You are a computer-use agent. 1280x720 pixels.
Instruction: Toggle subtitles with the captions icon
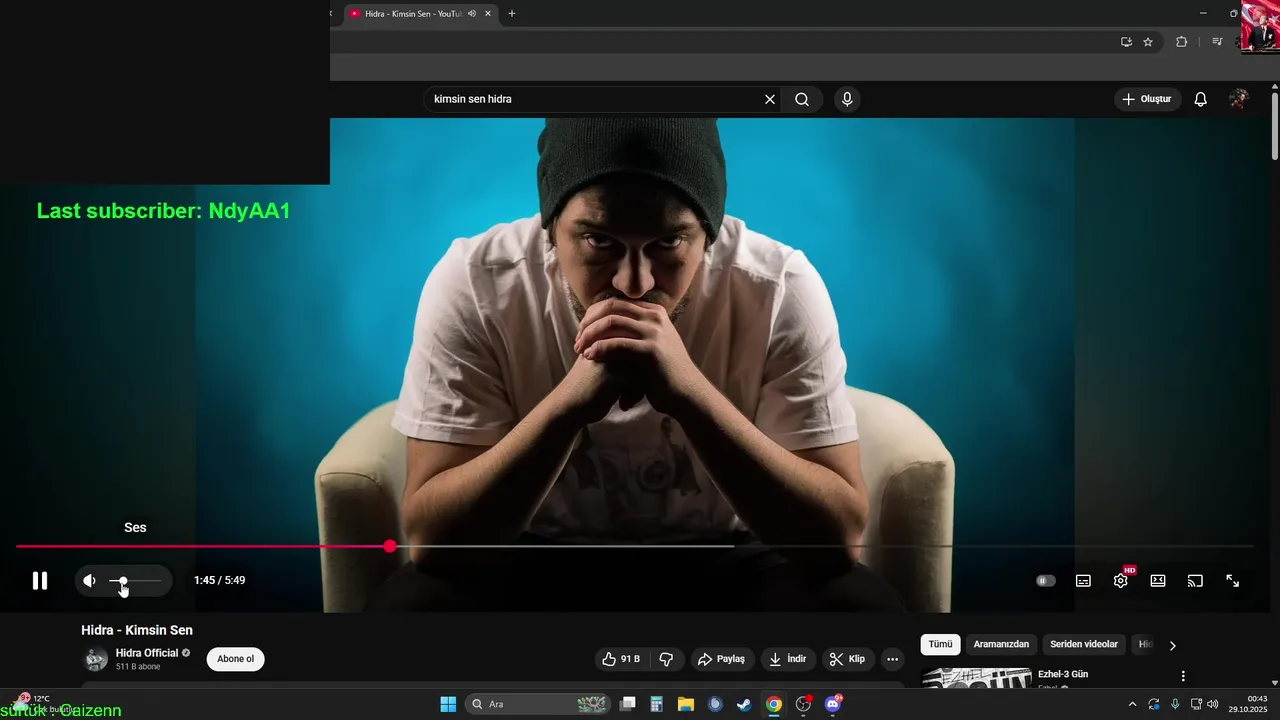(x=1083, y=581)
